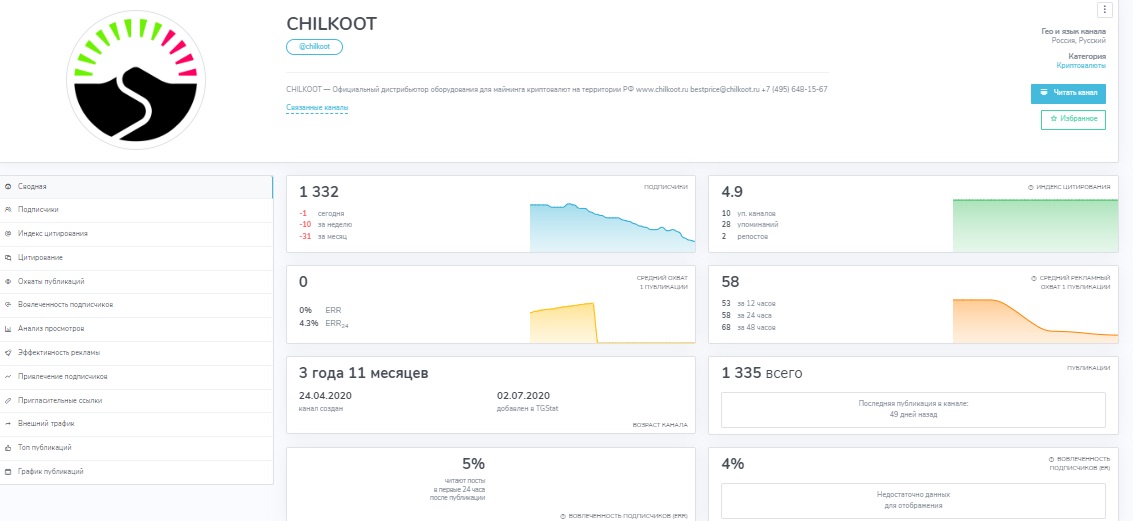Click the 28 упоминаний row
This screenshot has width=1133, height=521.
click(750, 225)
